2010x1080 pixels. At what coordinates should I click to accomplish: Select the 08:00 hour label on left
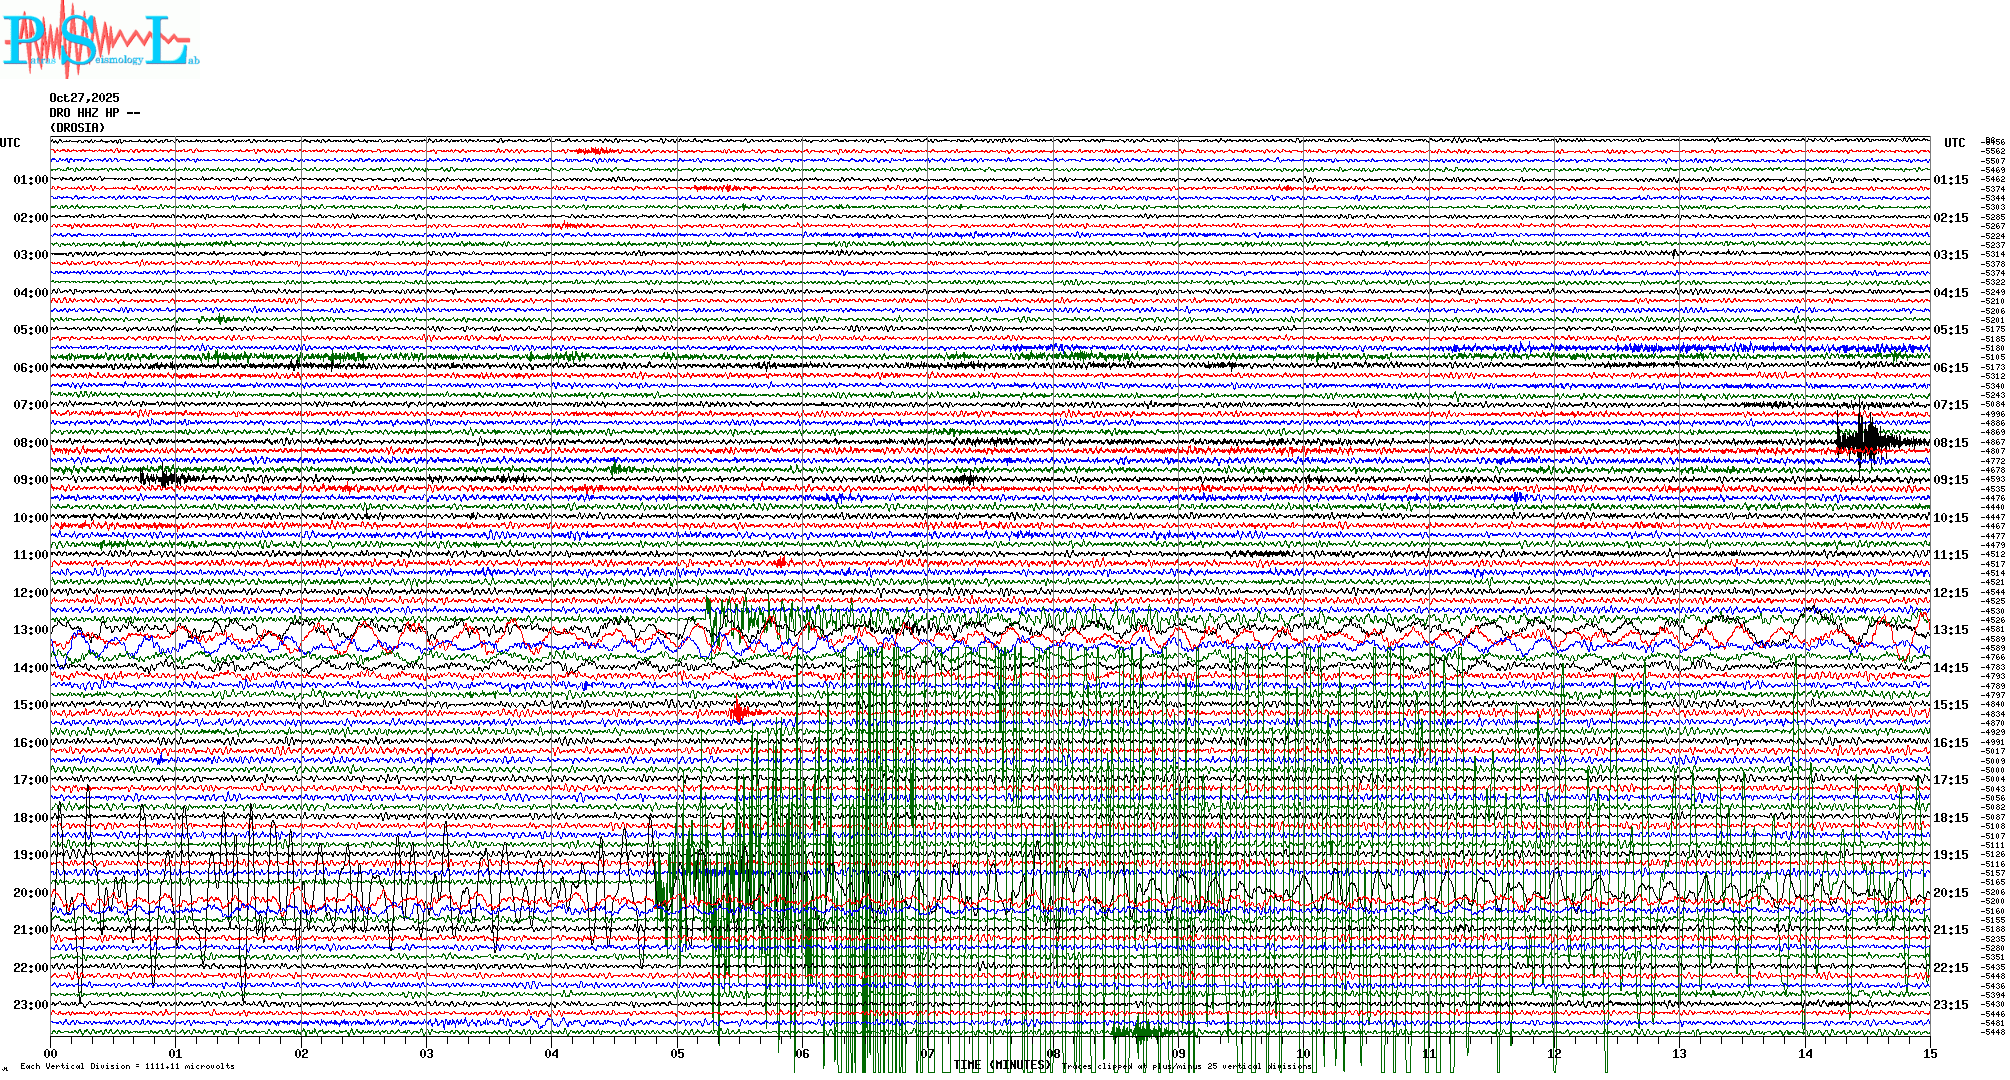[30, 443]
